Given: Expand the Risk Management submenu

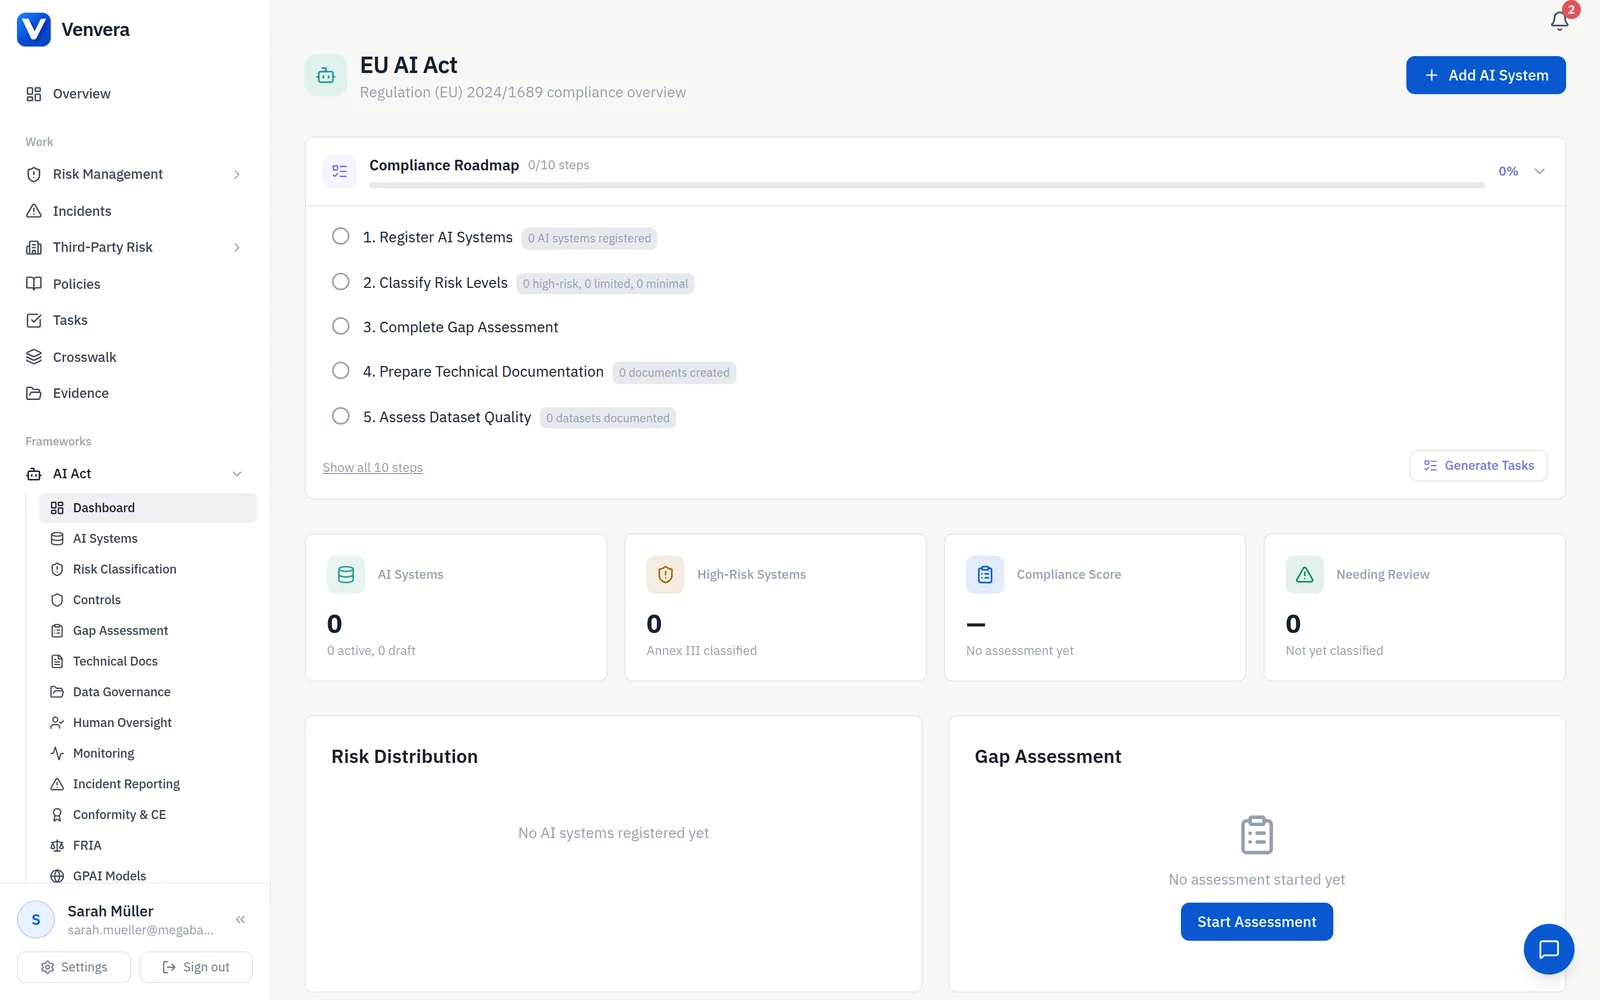Looking at the screenshot, I should (x=237, y=174).
